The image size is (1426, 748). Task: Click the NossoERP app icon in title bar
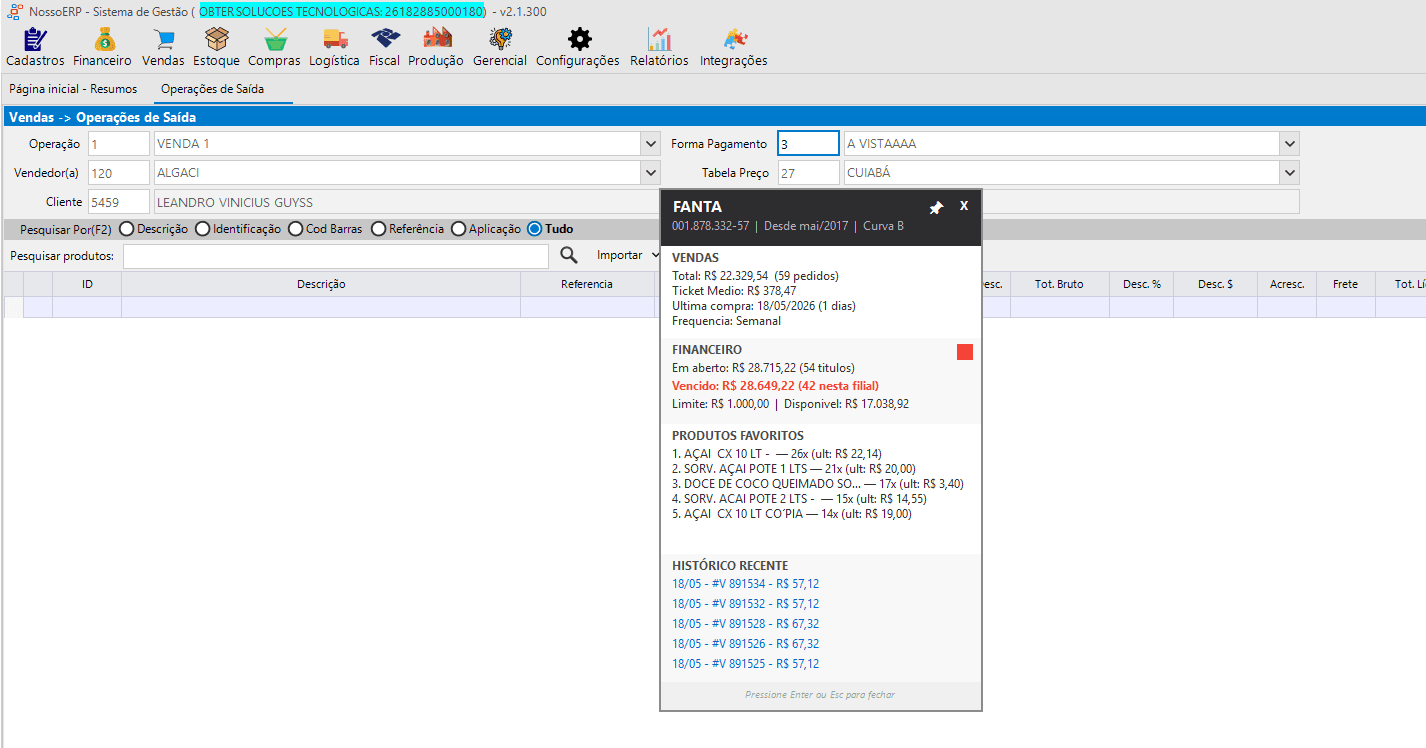14,10
